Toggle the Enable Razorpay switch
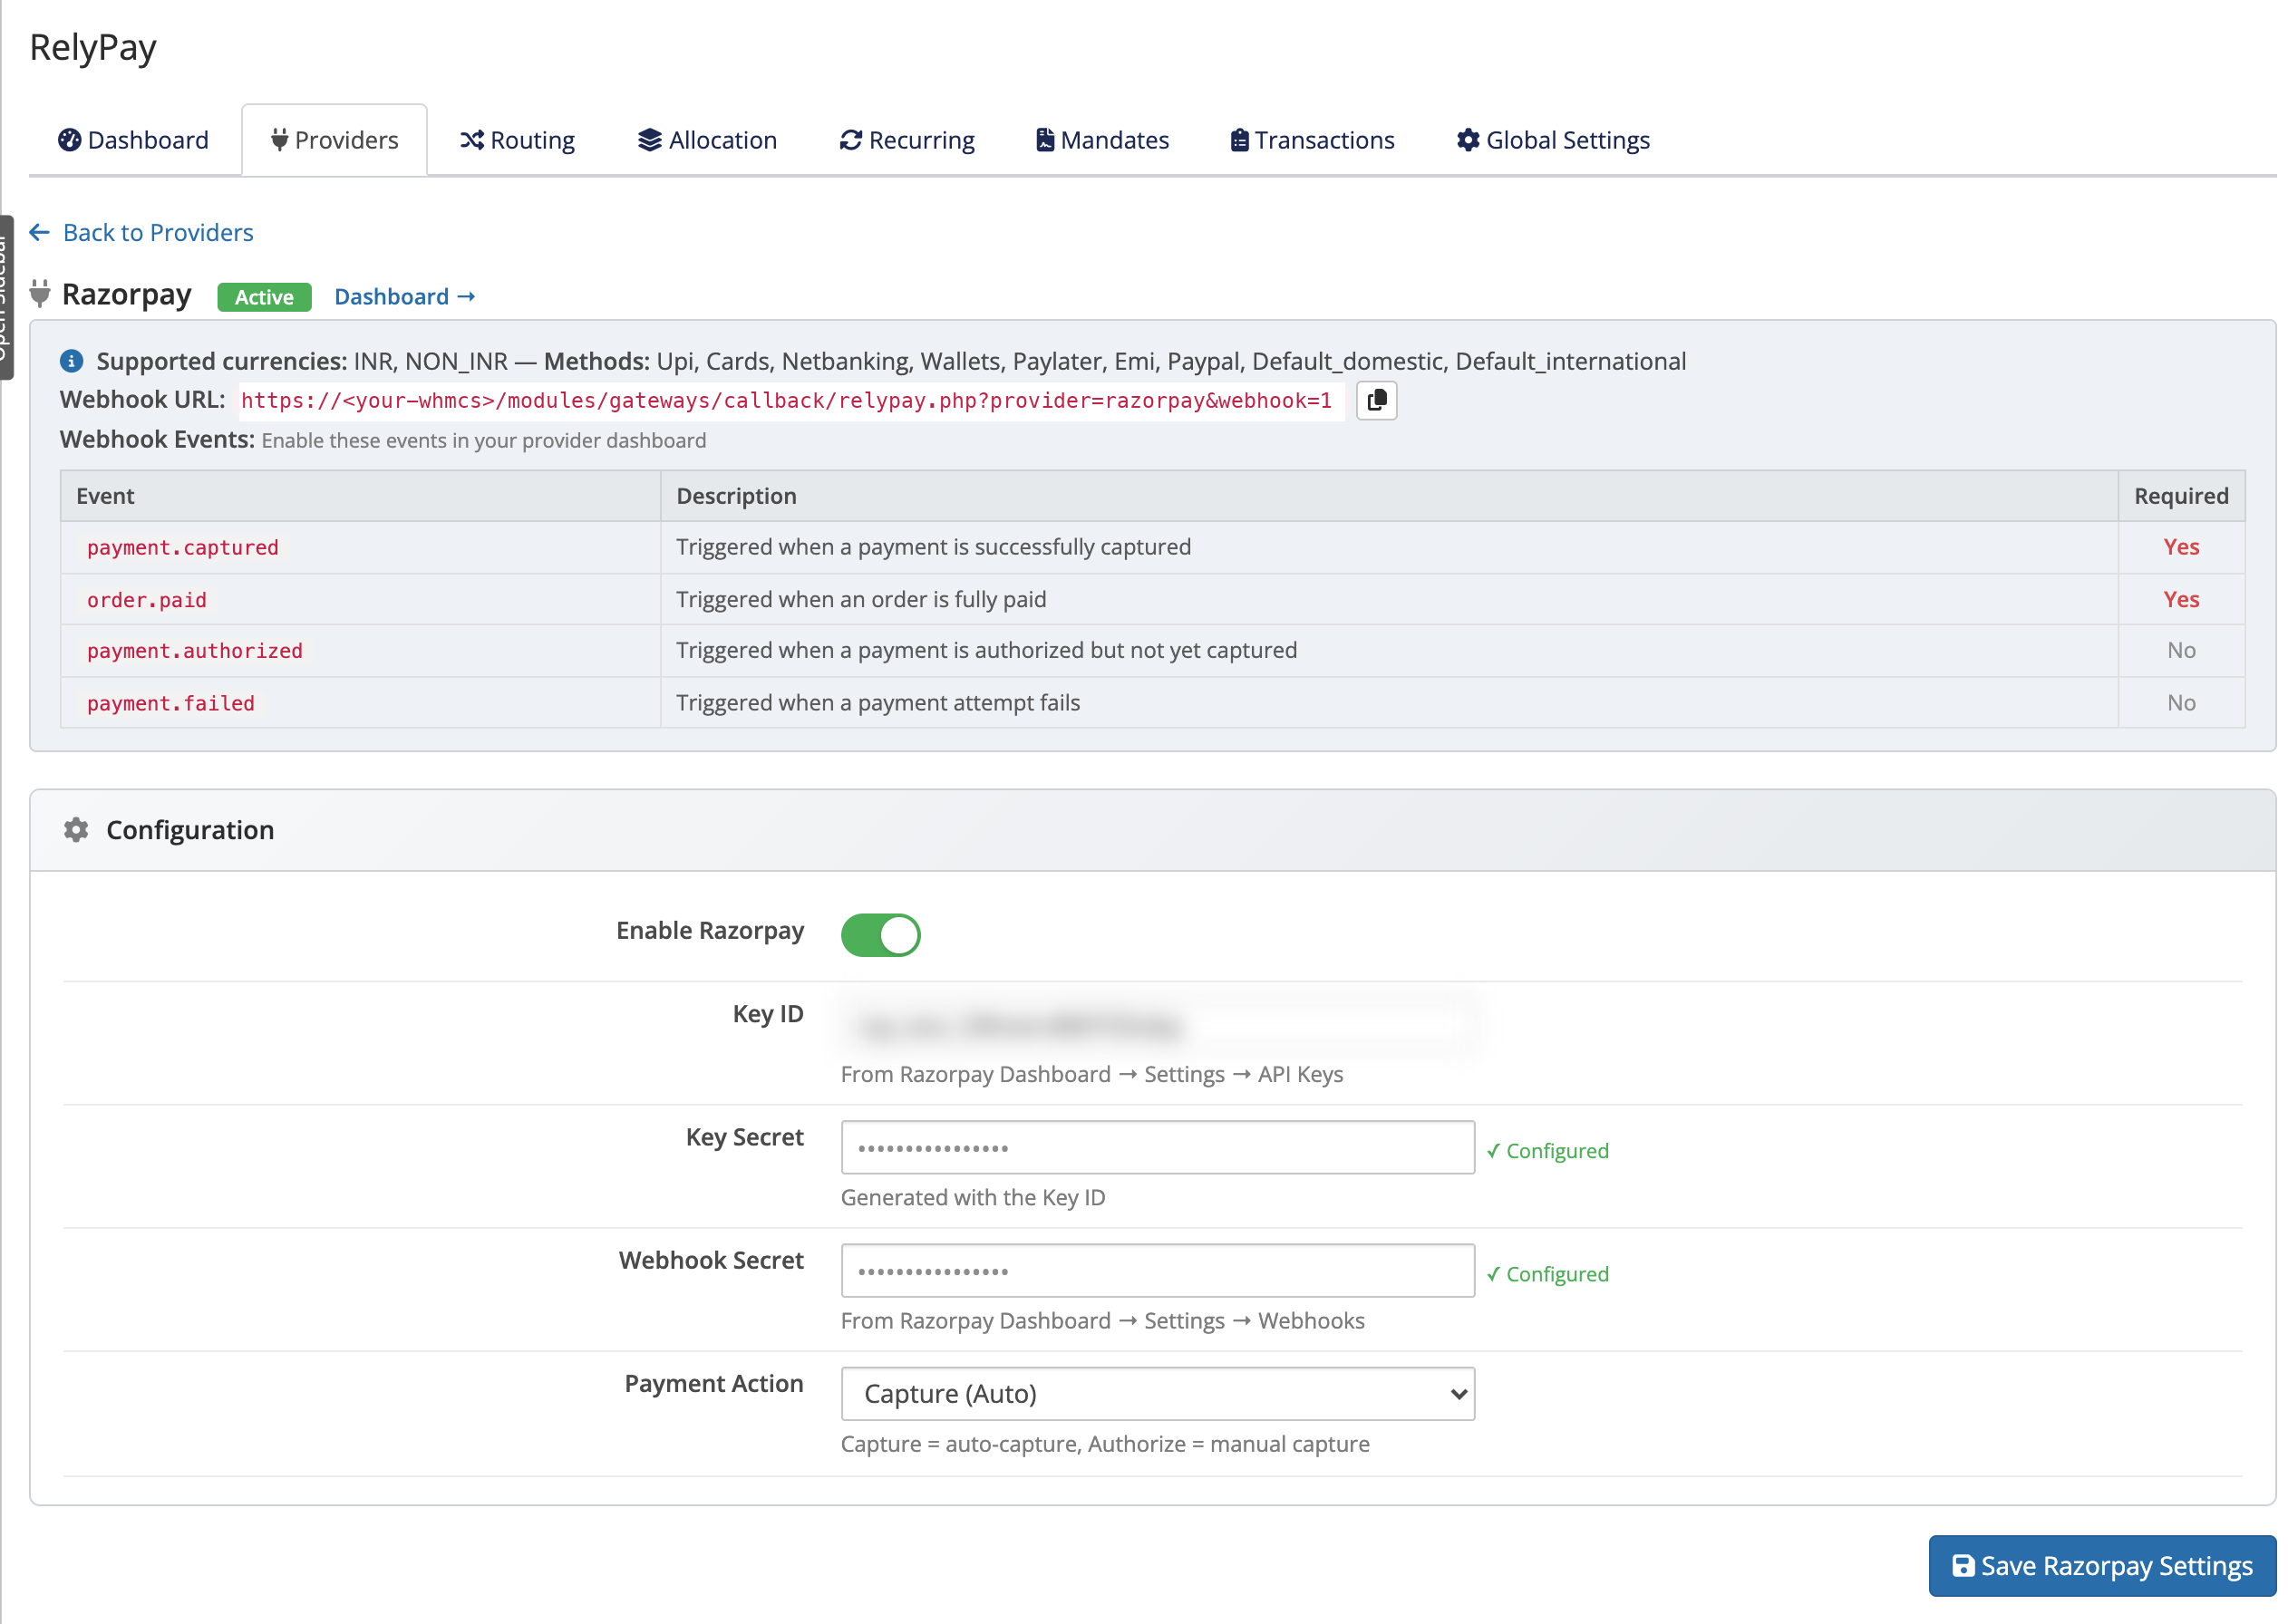Viewport: 2288px width, 1624px height. coord(880,935)
